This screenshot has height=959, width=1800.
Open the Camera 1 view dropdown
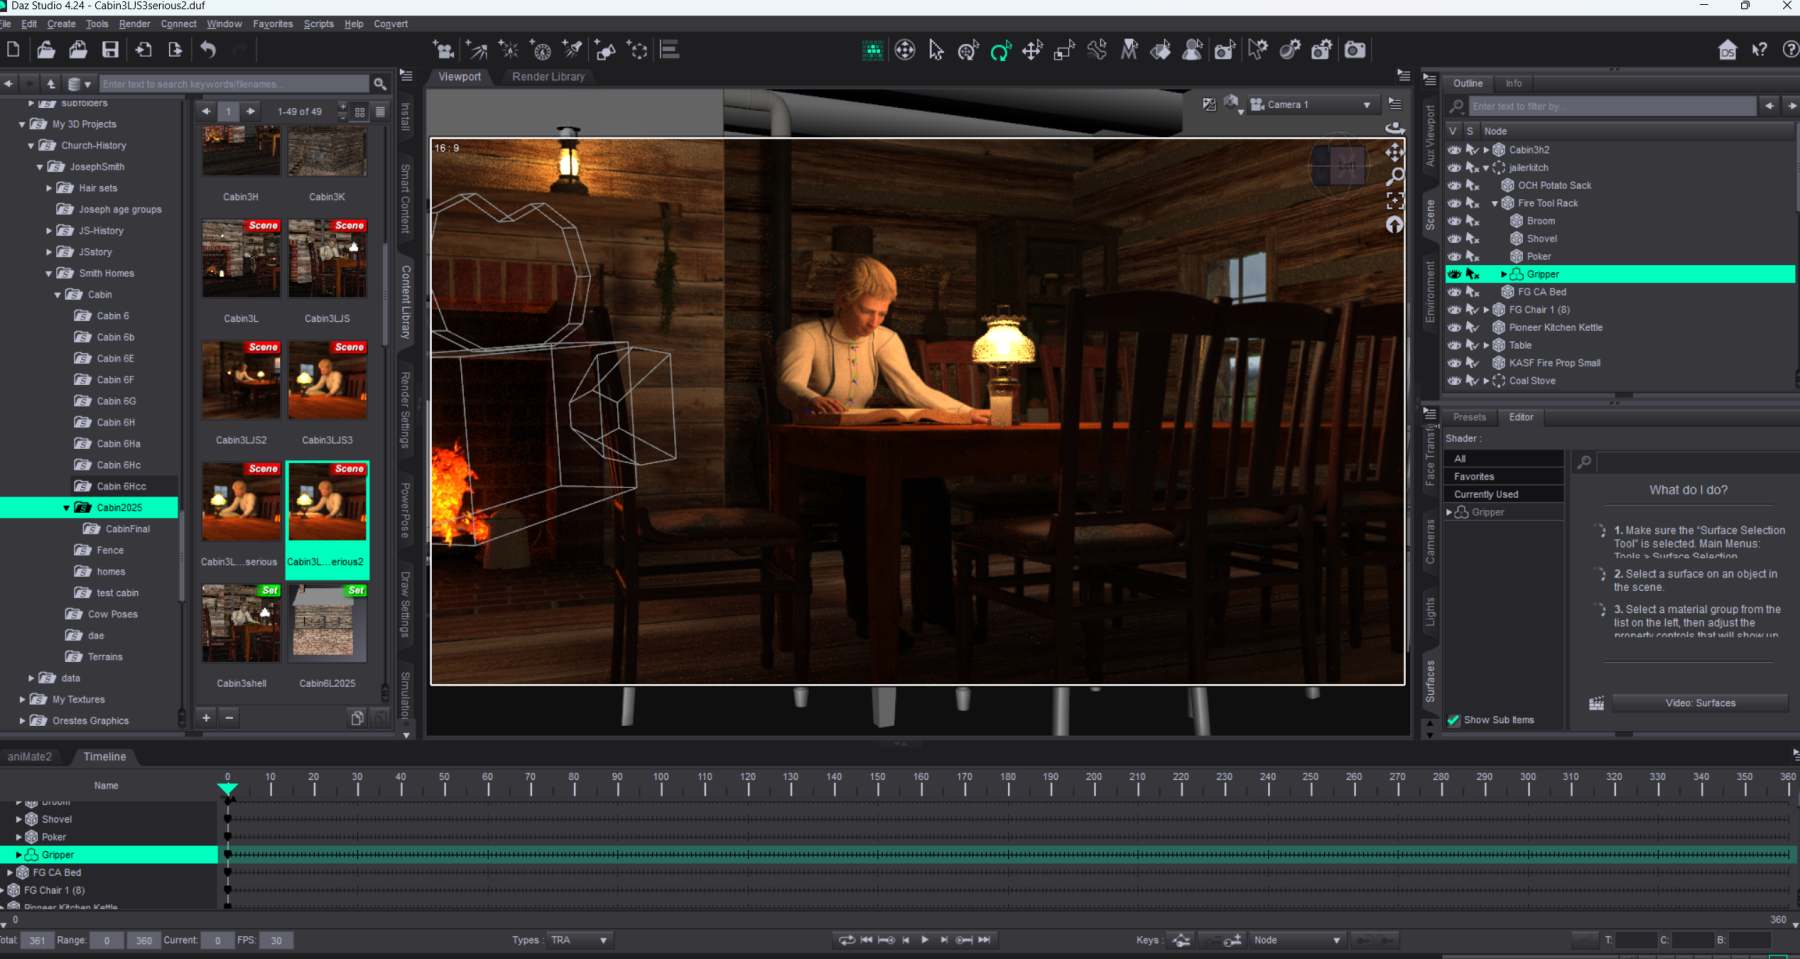pos(1366,105)
